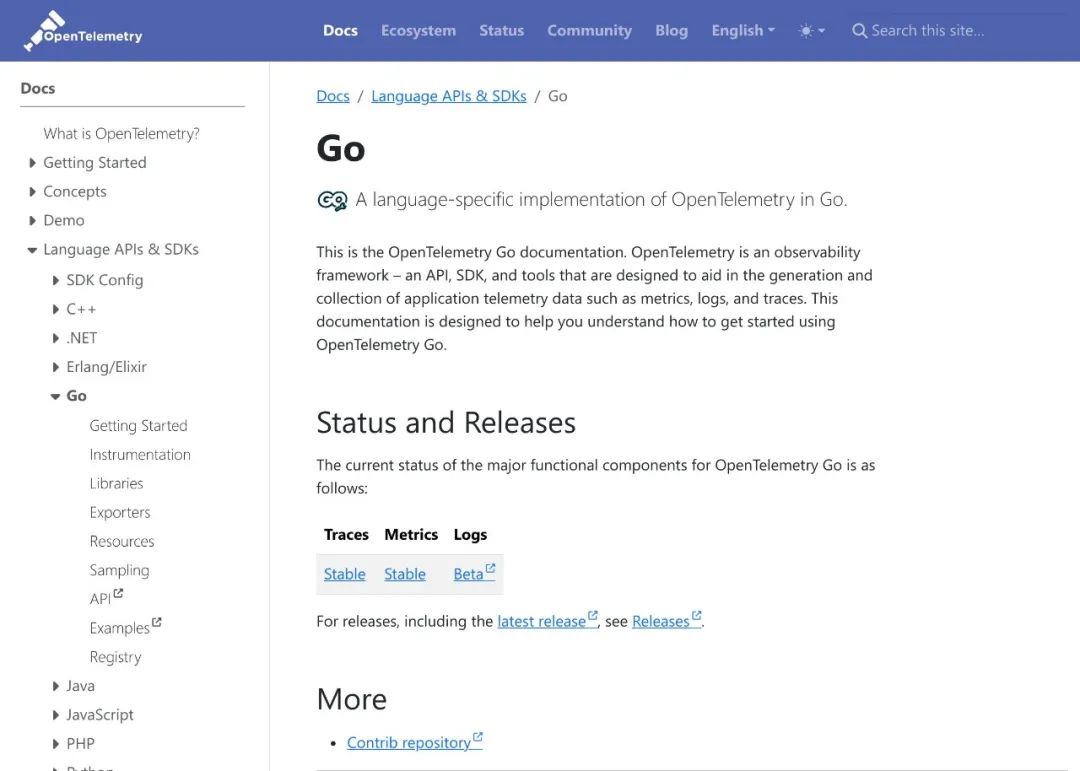Open the Ecosystem navigation item
The width and height of the screenshot is (1080, 771).
click(x=418, y=31)
